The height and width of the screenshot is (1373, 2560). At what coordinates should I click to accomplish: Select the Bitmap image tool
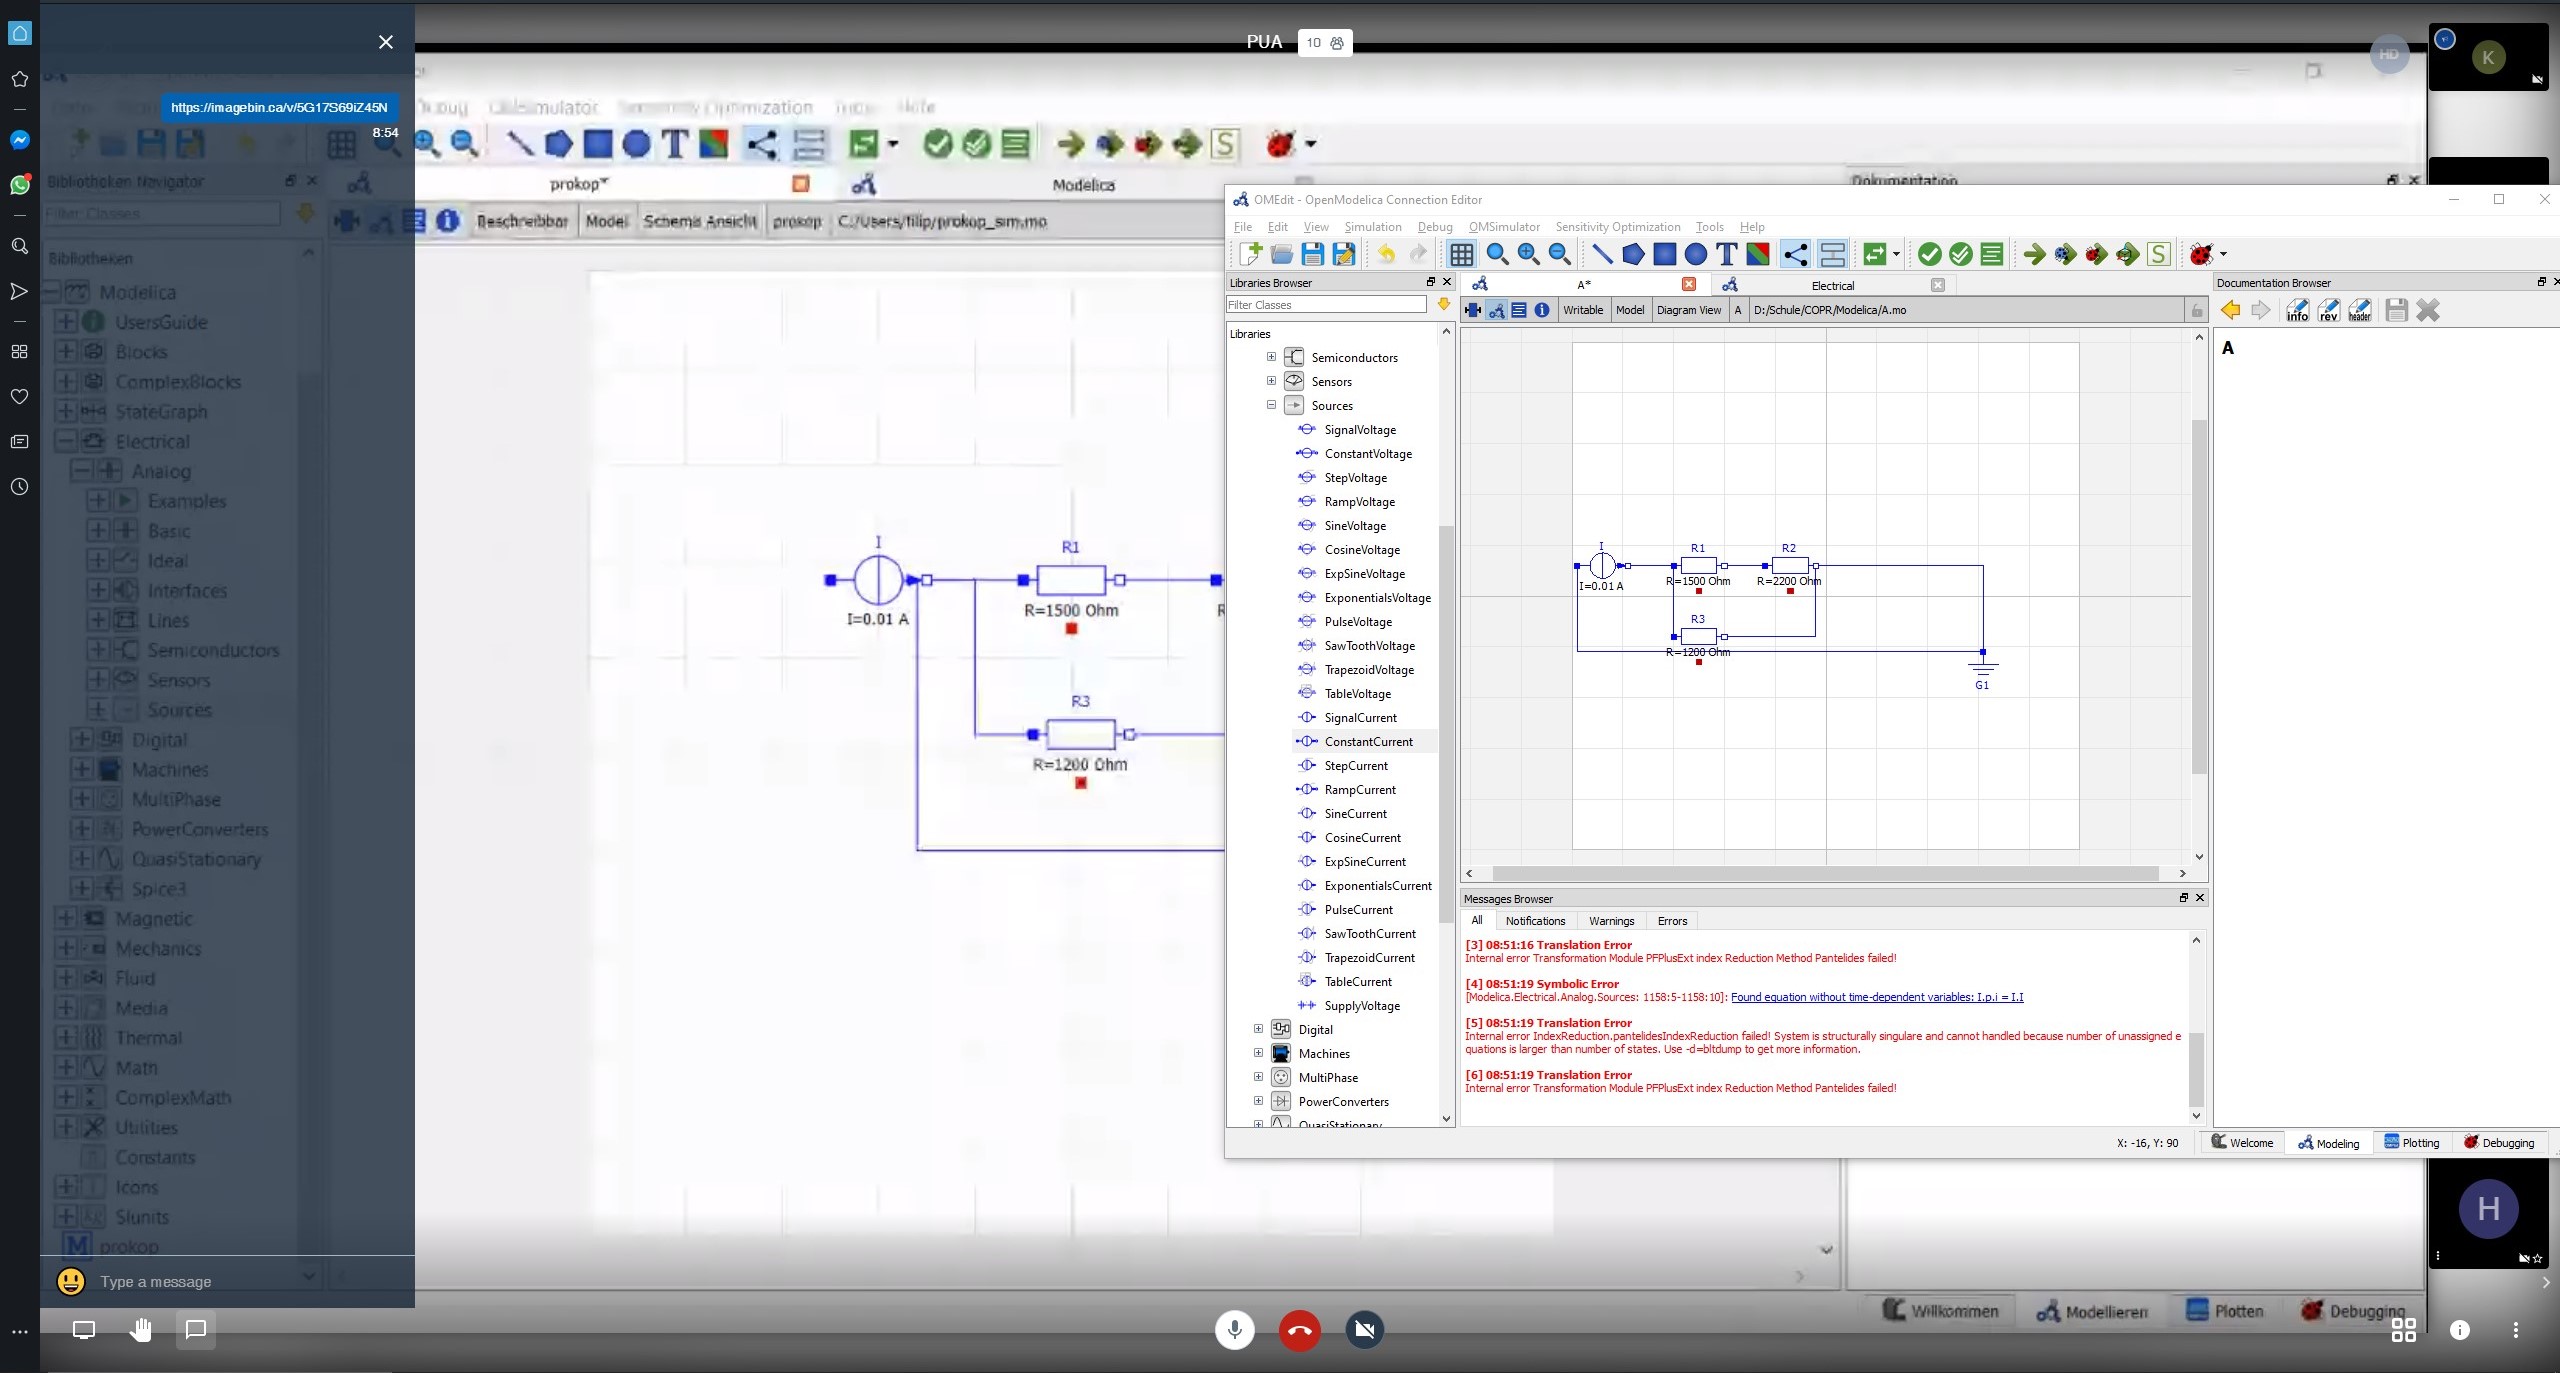click(1757, 254)
